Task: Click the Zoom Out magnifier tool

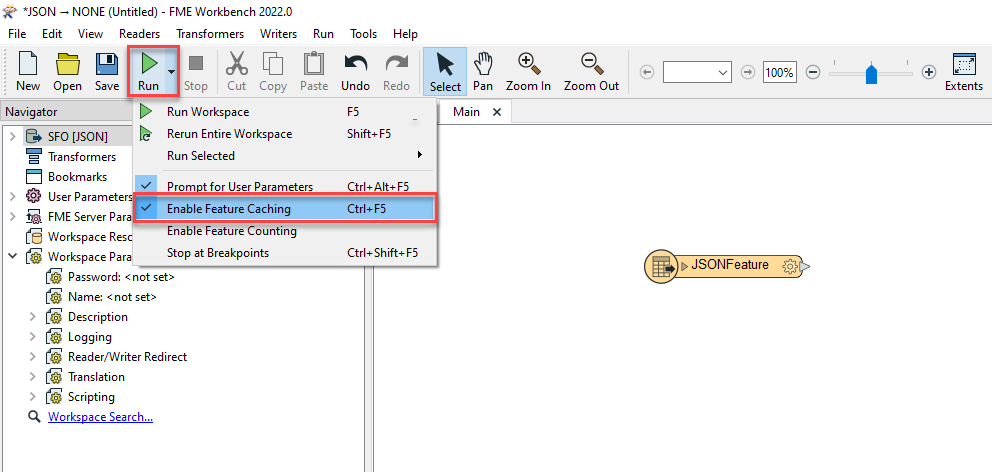Action: [x=591, y=71]
